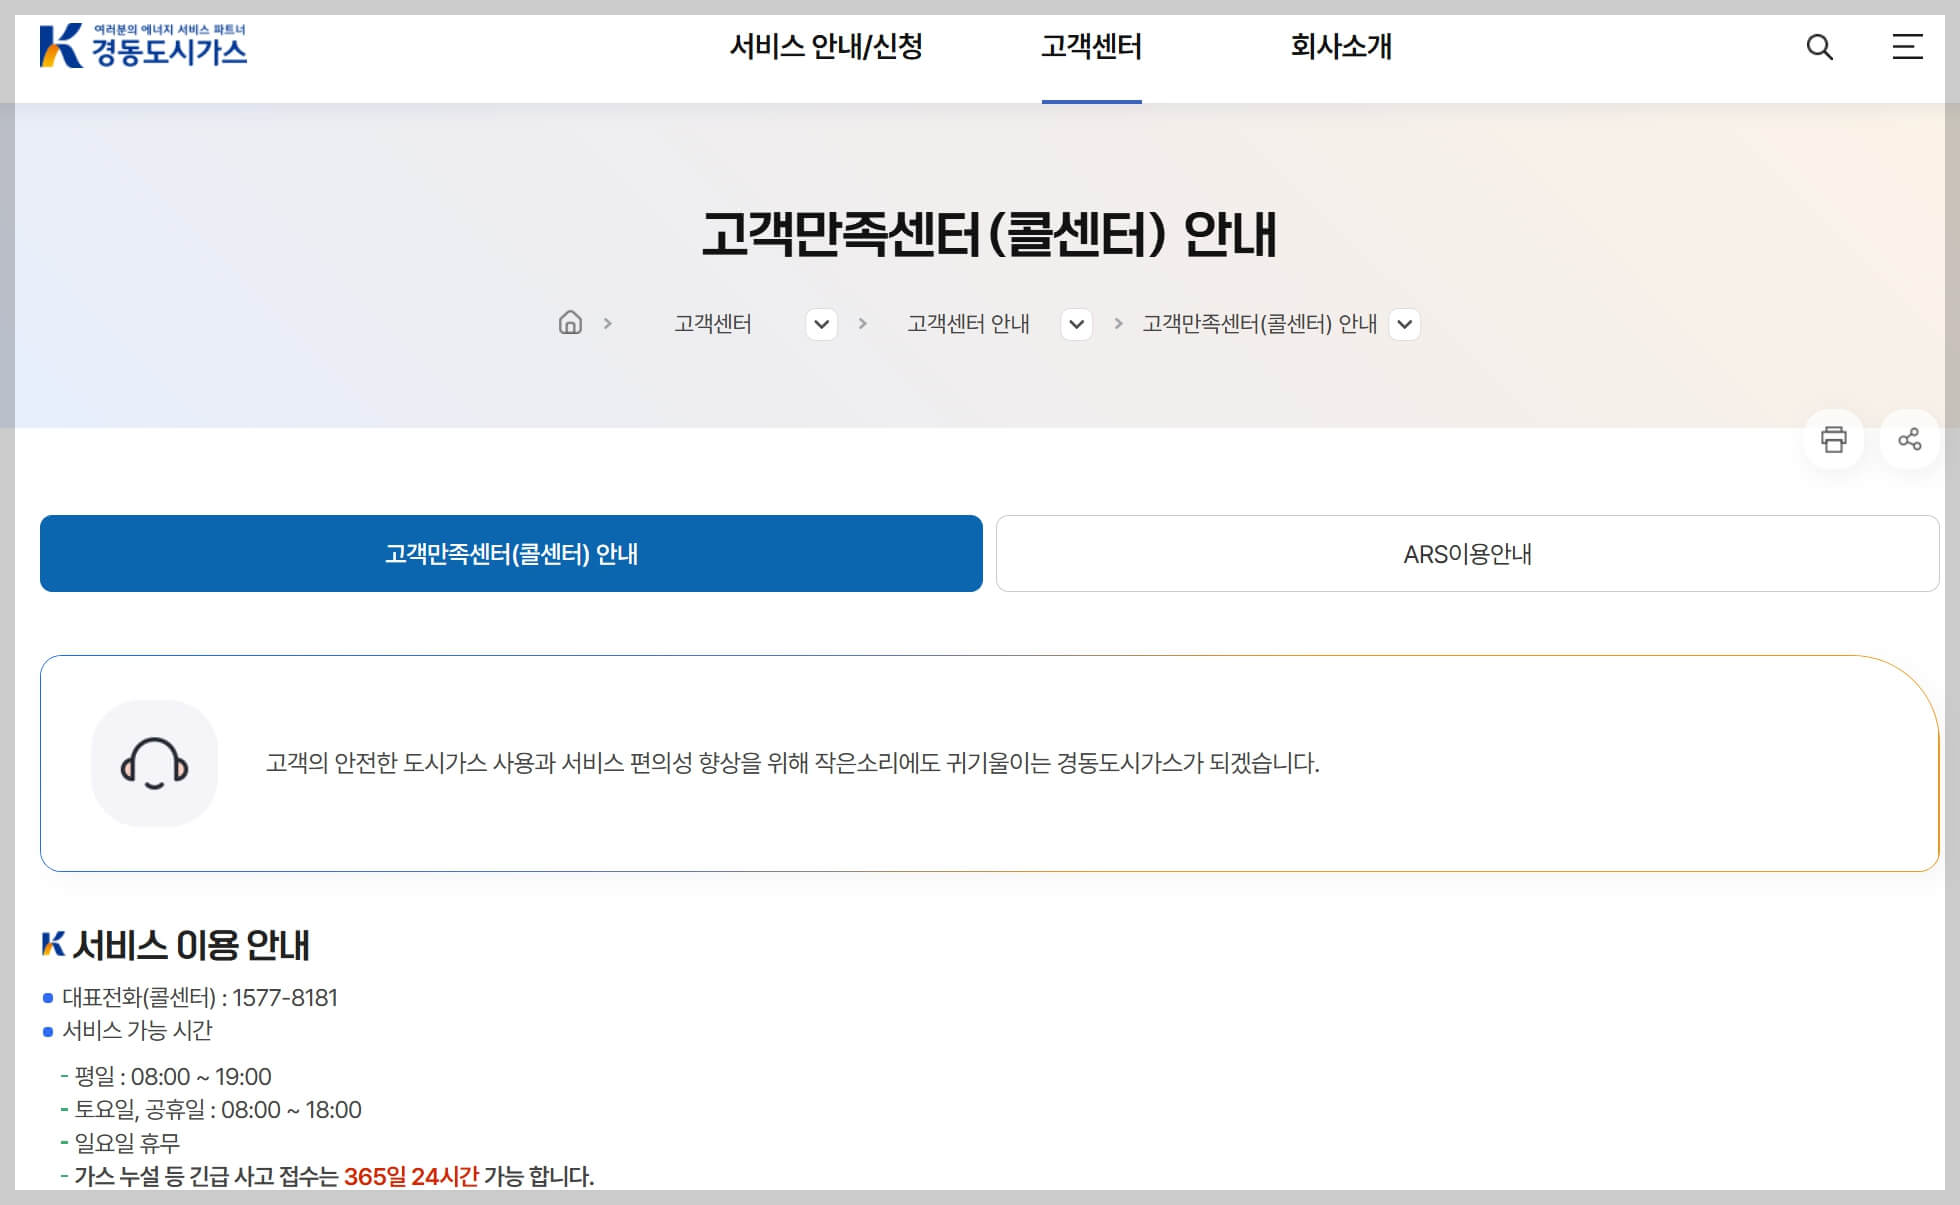Image resolution: width=1960 pixels, height=1205 pixels.
Task: Click the print icon
Action: tap(1833, 439)
